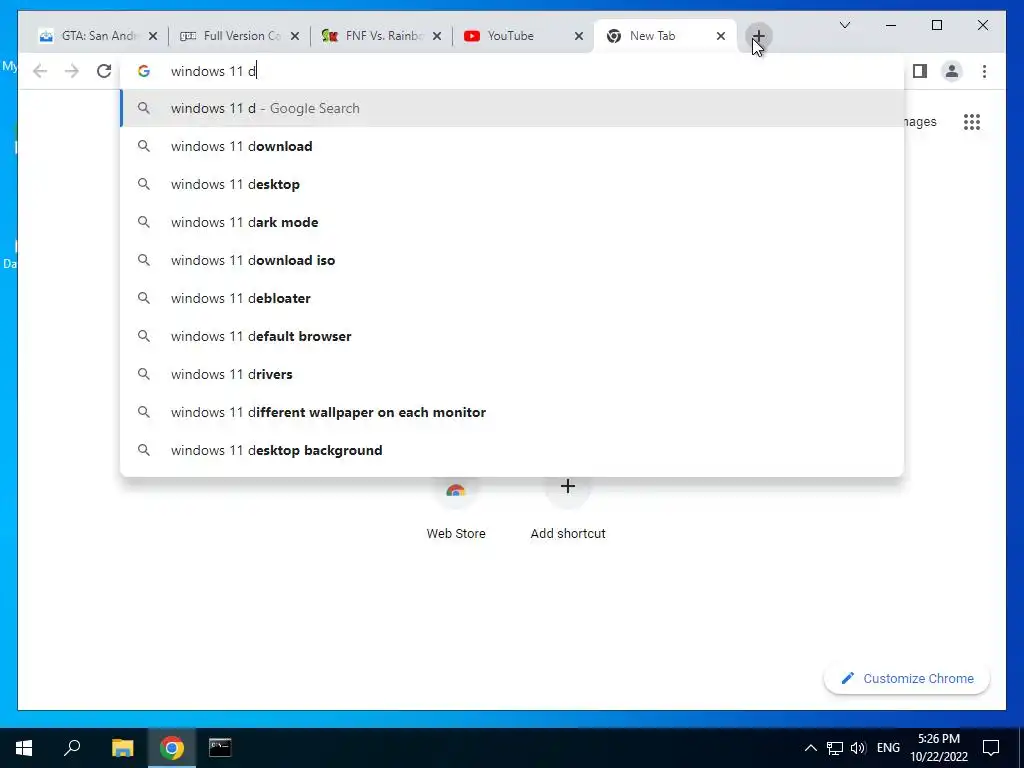Open Customize Chrome button
1024x768 pixels.
(907, 679)
